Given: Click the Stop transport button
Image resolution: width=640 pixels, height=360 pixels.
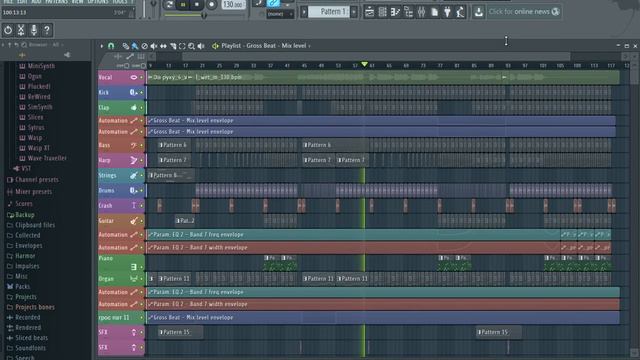Looking at the screenshot, I should [x=197, y=4].
